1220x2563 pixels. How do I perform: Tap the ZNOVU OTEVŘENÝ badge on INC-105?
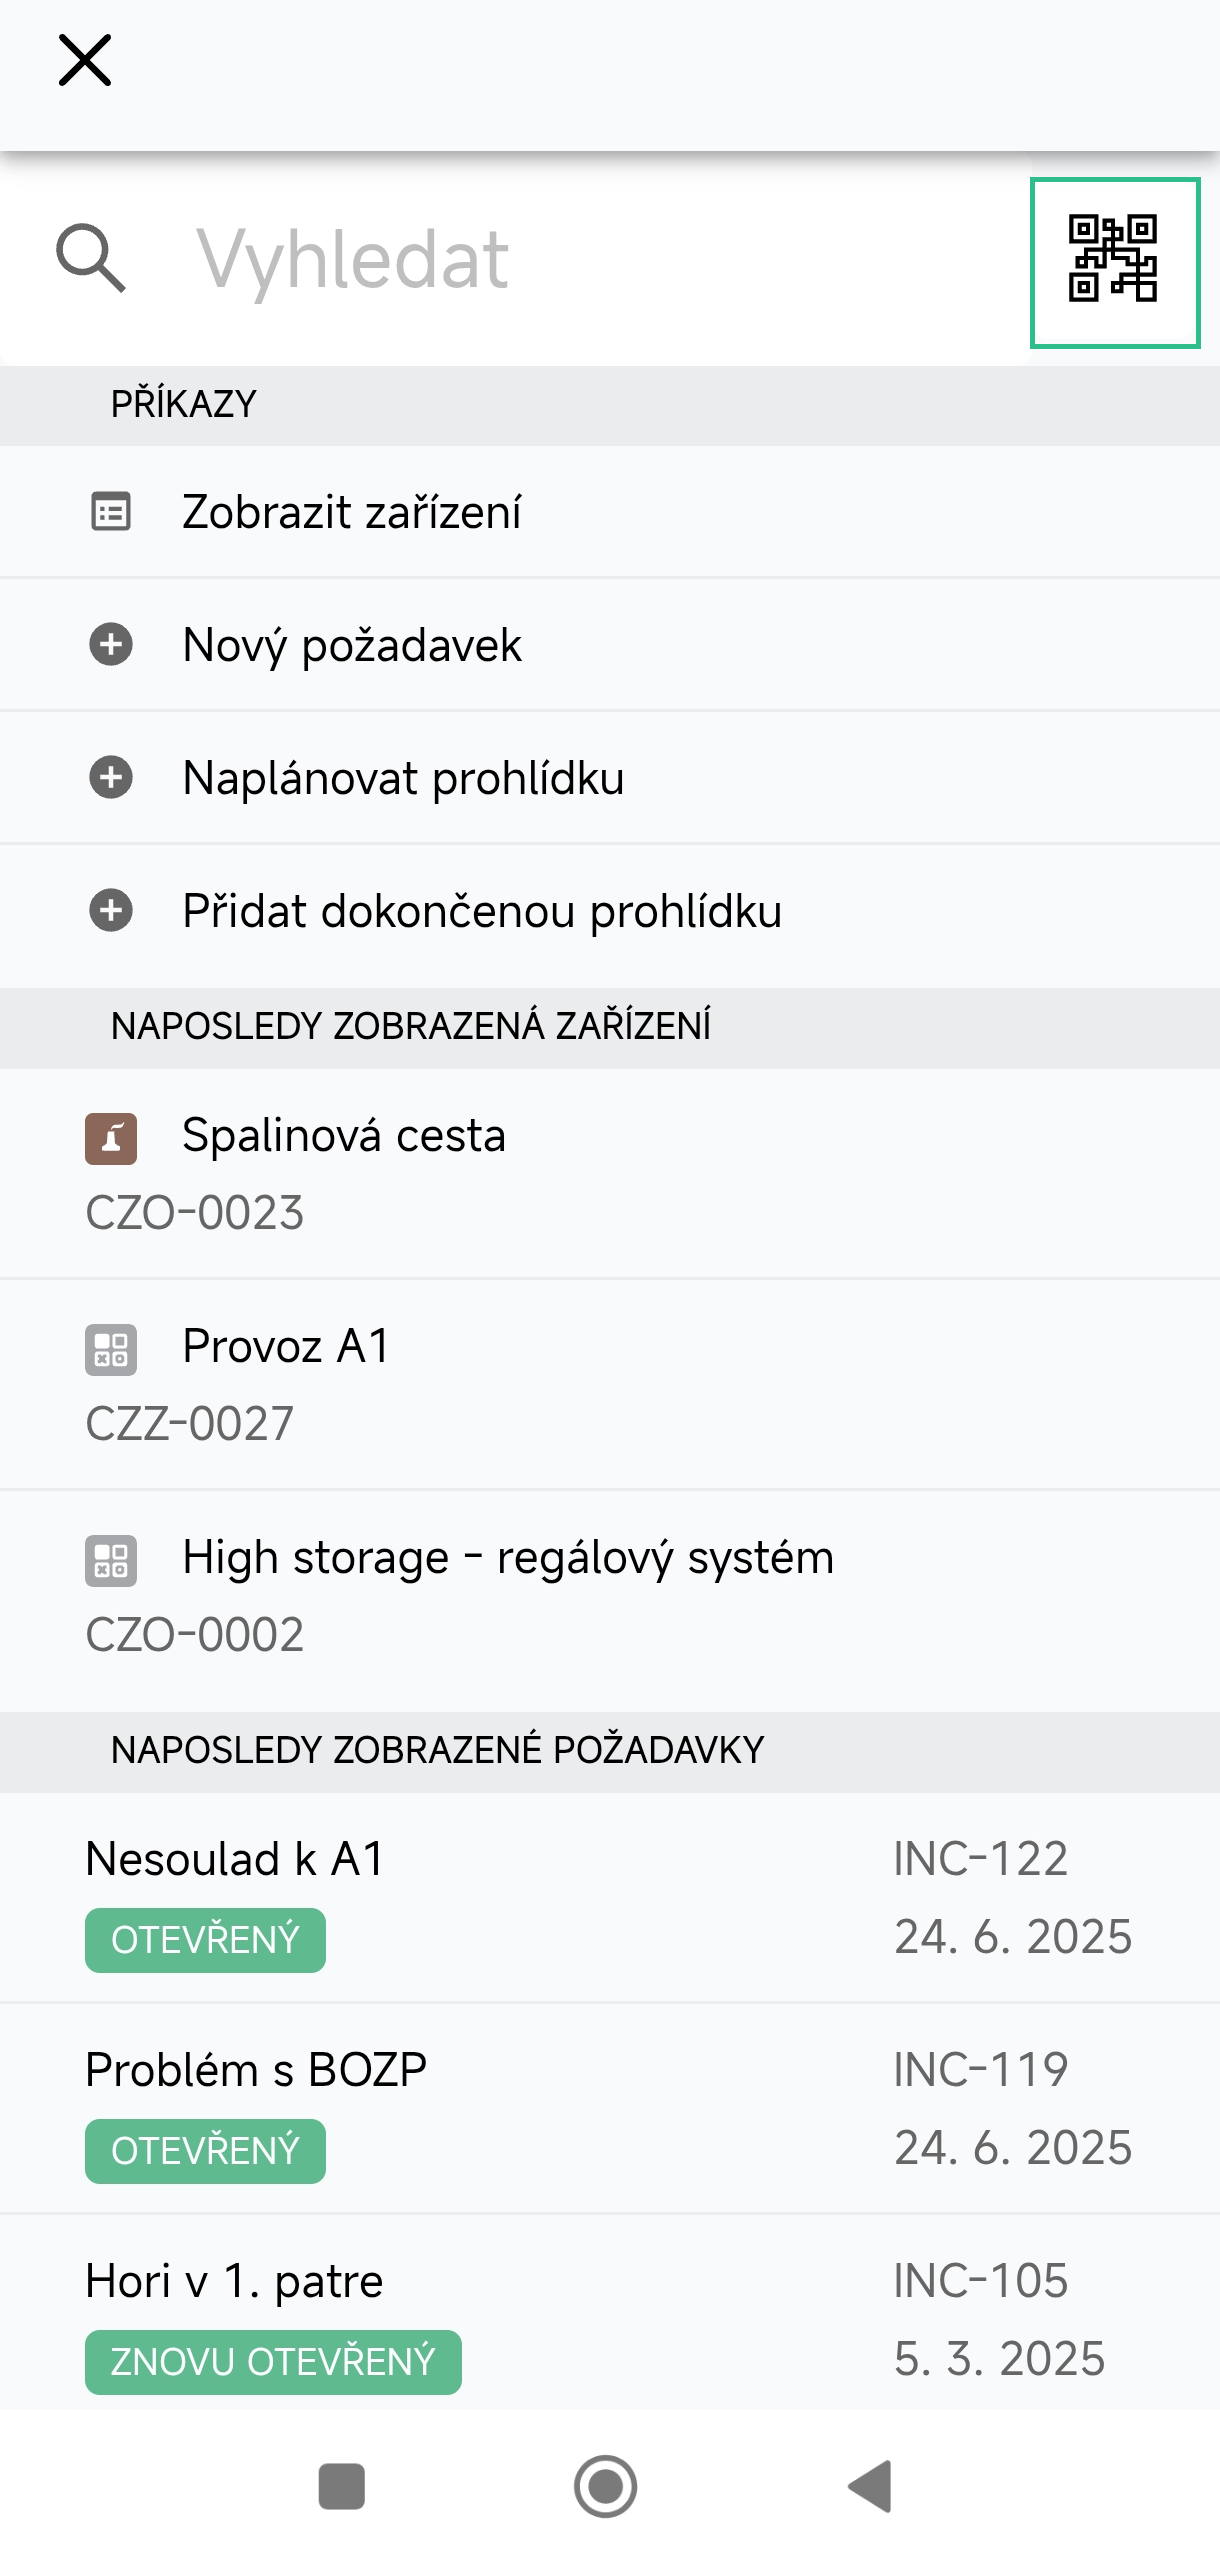(x=272, y=2360)
